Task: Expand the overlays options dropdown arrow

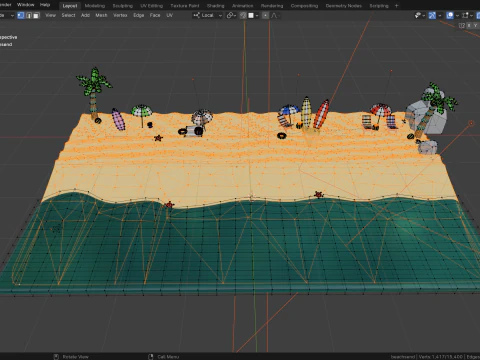Action: (457, 15)
